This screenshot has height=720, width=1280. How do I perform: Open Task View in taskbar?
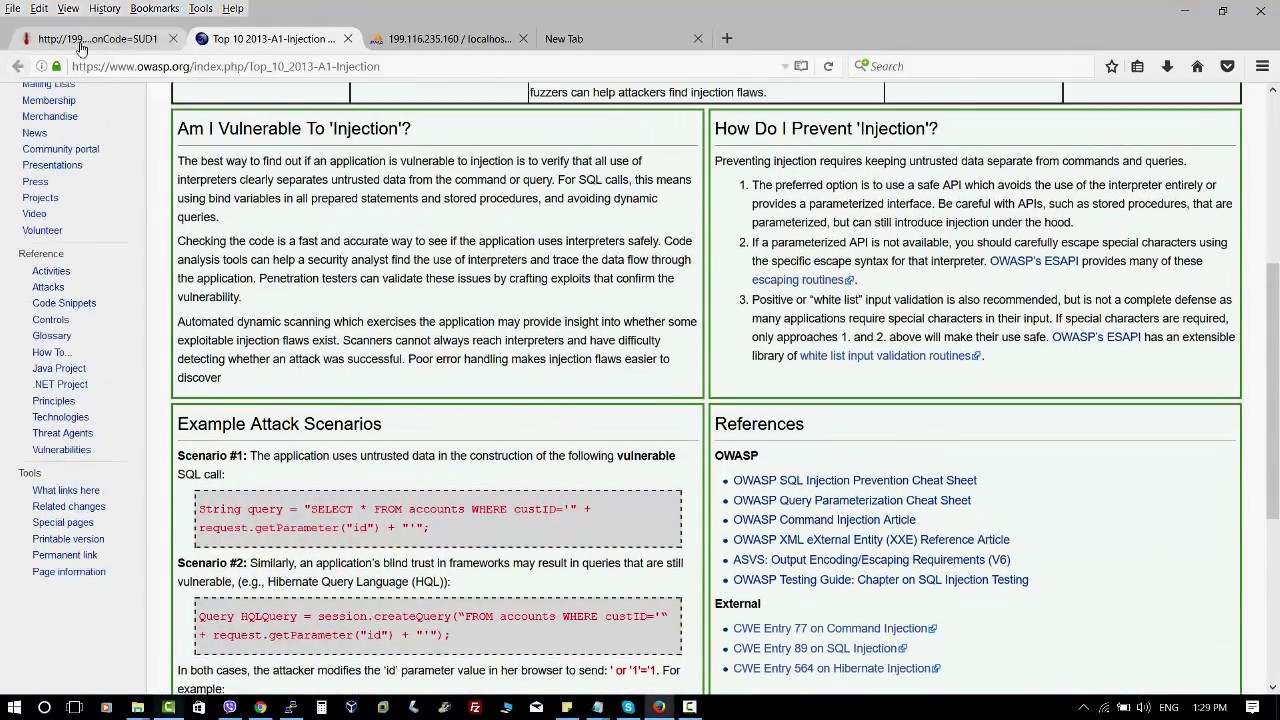(74, 707)
